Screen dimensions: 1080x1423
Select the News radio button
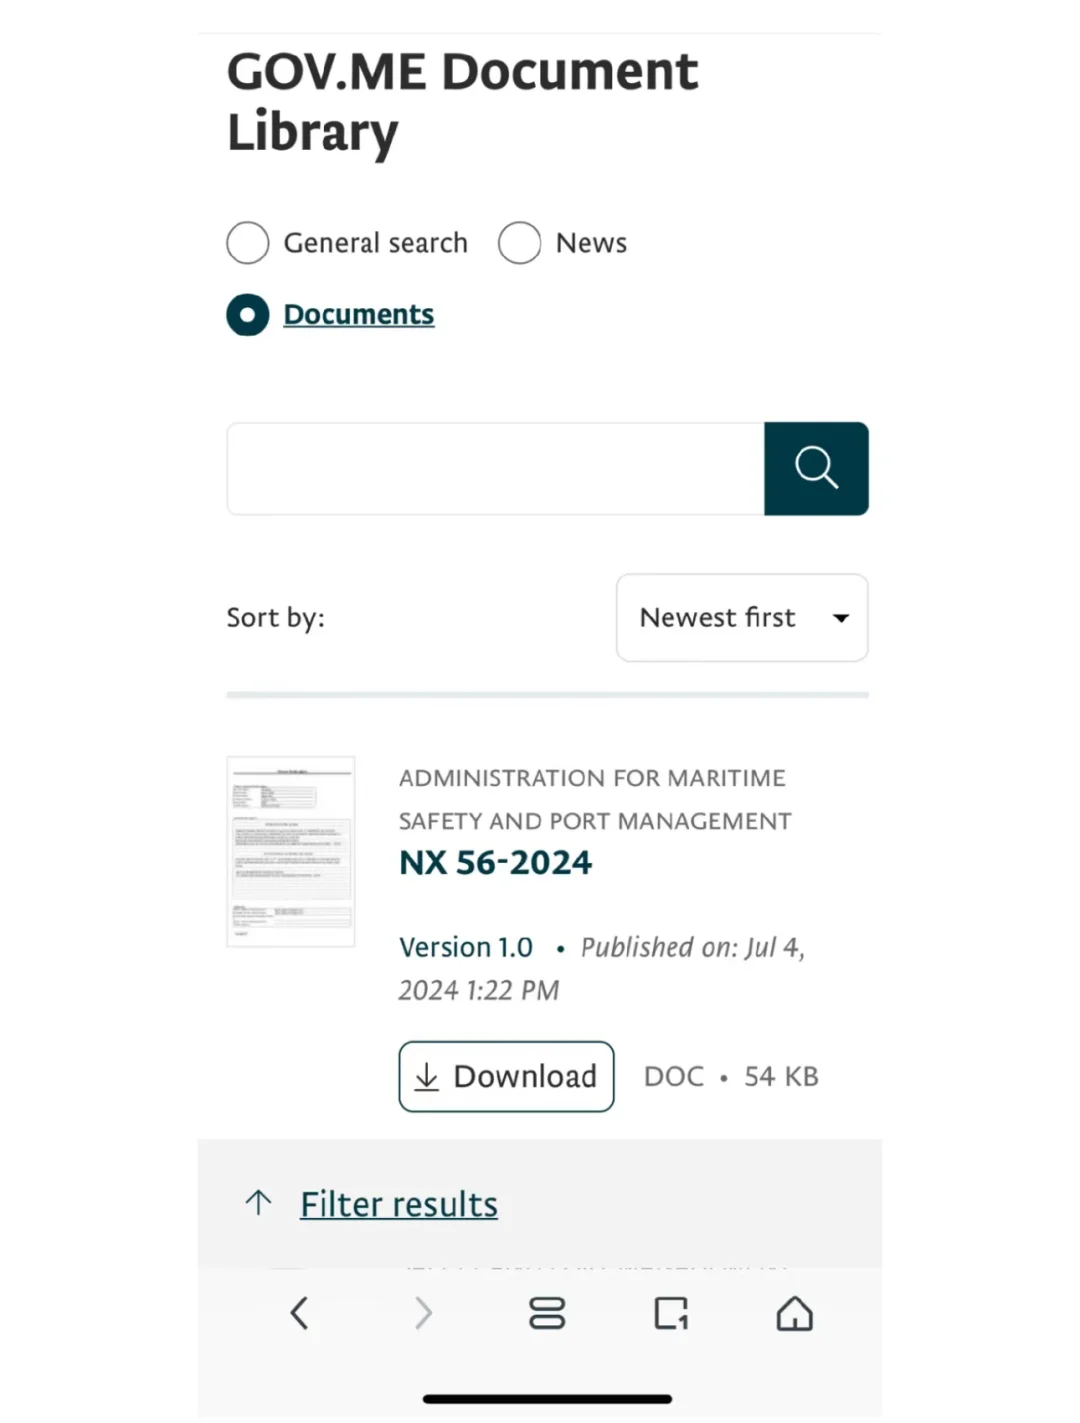click(x=520, y=243)
